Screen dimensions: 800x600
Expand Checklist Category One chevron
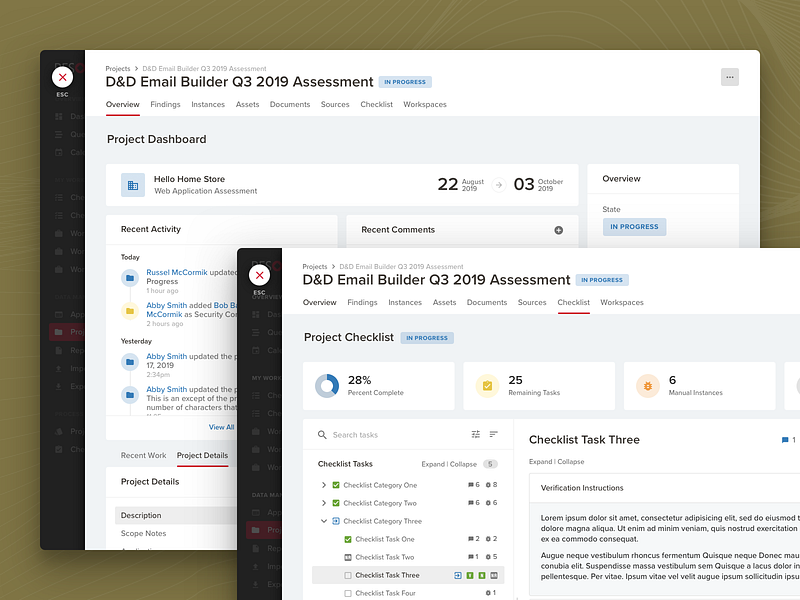pos(323,485)
